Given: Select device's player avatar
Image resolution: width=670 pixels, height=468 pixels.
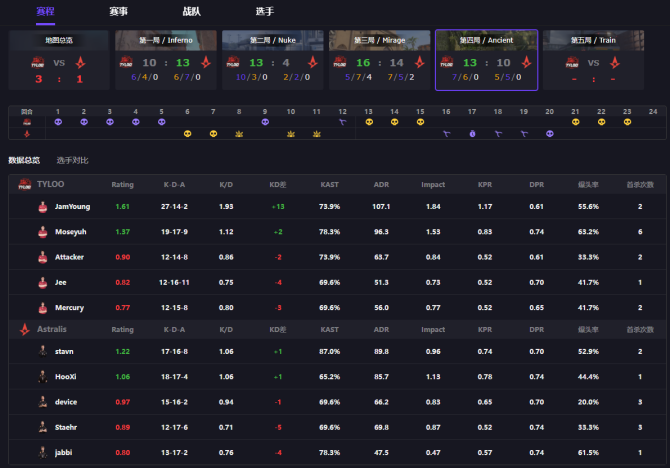Looking at the screenshot, I should pyautogui.click(x=43, y=401).
